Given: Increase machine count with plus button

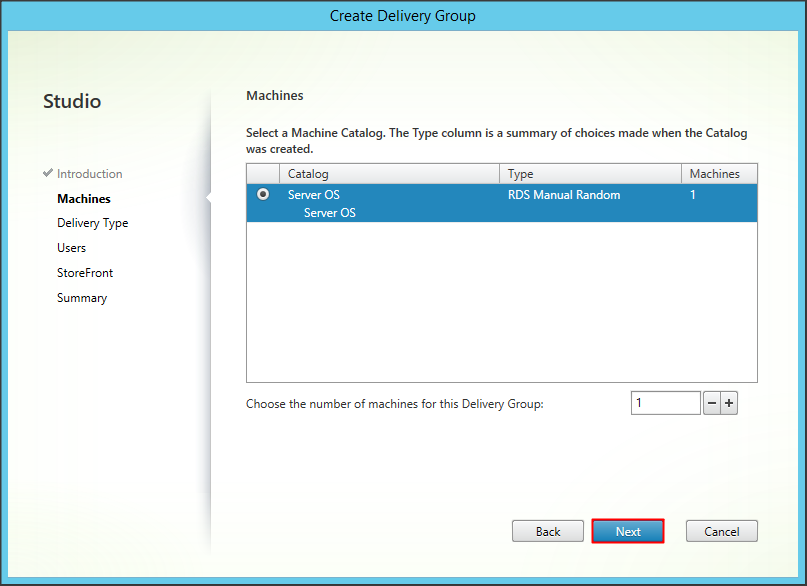Looking at the screenshot, I should point(729,403).
